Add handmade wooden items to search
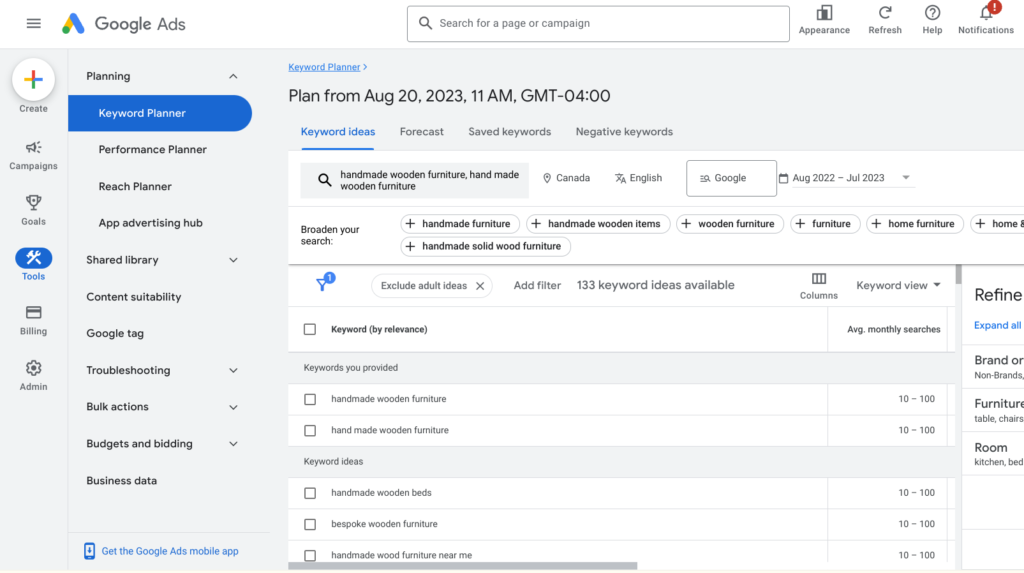The height and width of the screenshot is (573, 1024). 598,224
